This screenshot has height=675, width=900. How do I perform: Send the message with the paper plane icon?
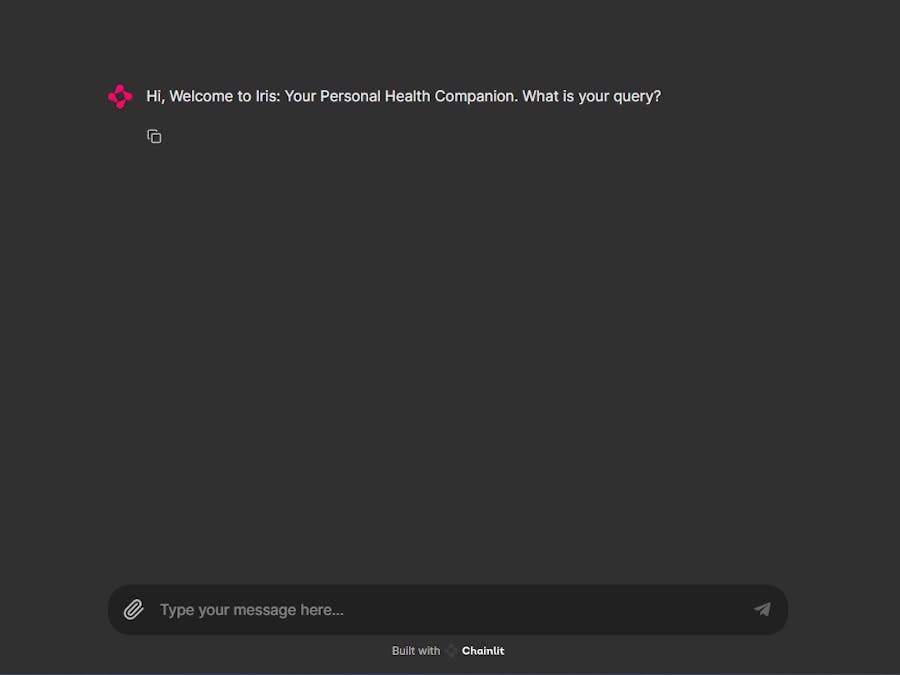coord(762,610)
